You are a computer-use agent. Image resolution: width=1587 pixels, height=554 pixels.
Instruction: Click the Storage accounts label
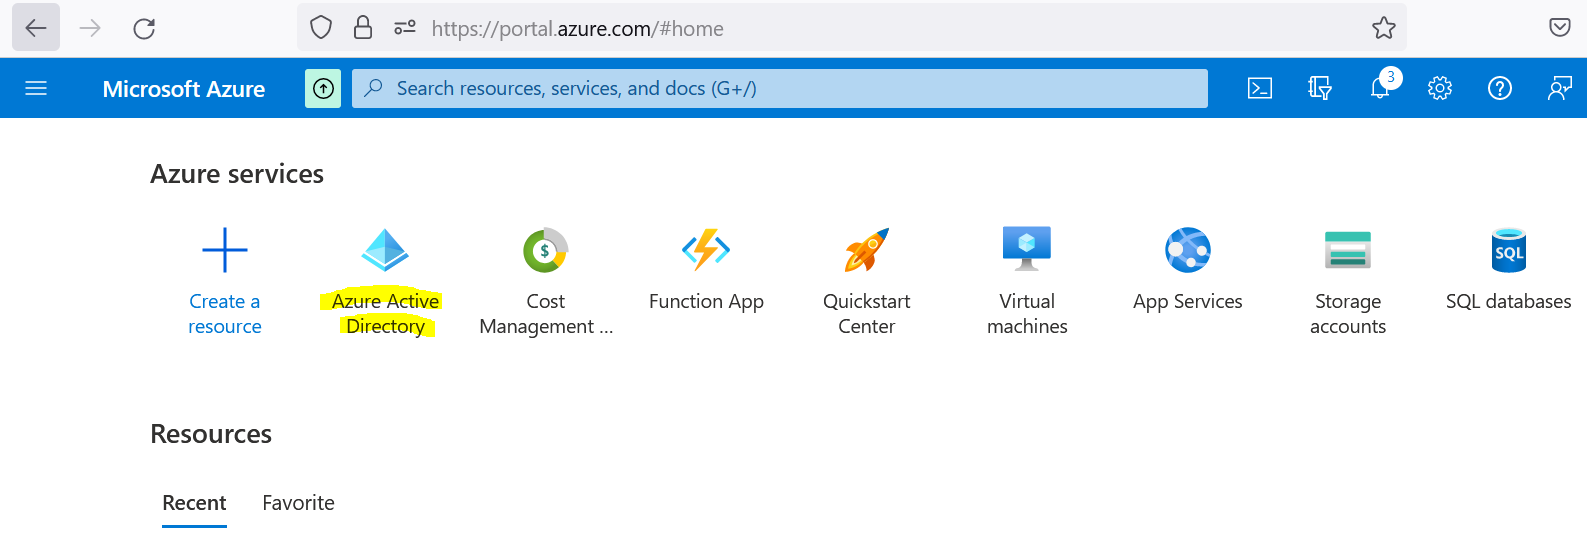pyautogui.click(x=1348, y=314)
